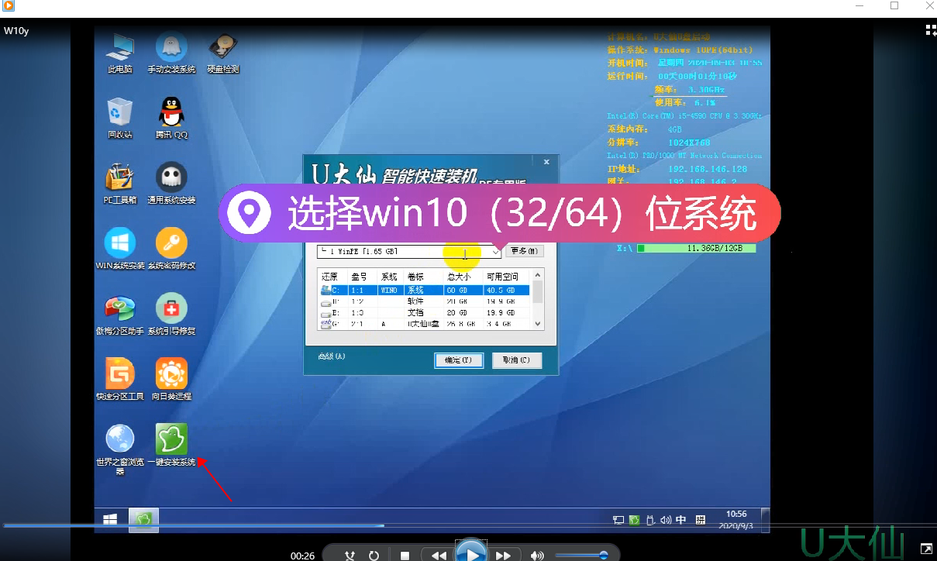Open the 此电脑 desktop icon

coord(120,54)
